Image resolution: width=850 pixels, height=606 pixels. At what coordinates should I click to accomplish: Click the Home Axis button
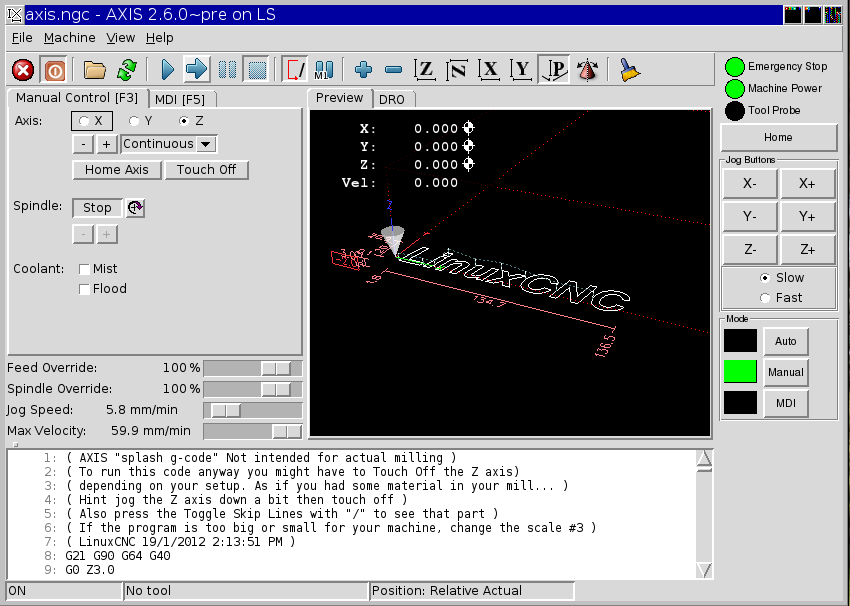click(117, 170)
